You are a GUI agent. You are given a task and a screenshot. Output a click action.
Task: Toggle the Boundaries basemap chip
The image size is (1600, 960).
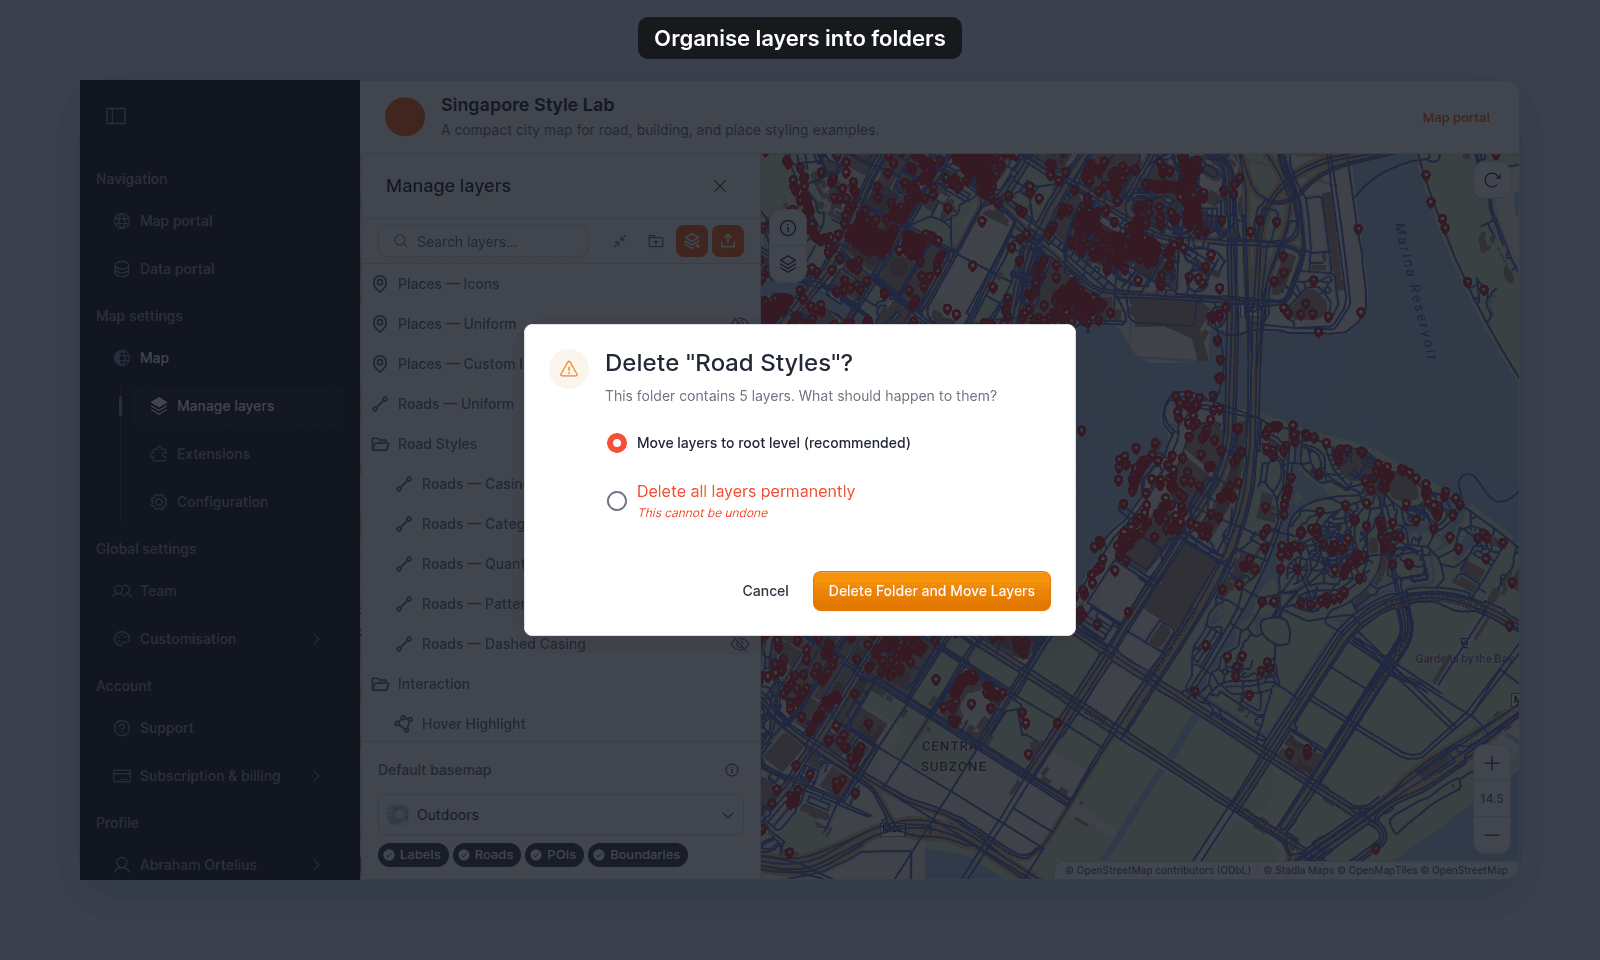(638, 855)
